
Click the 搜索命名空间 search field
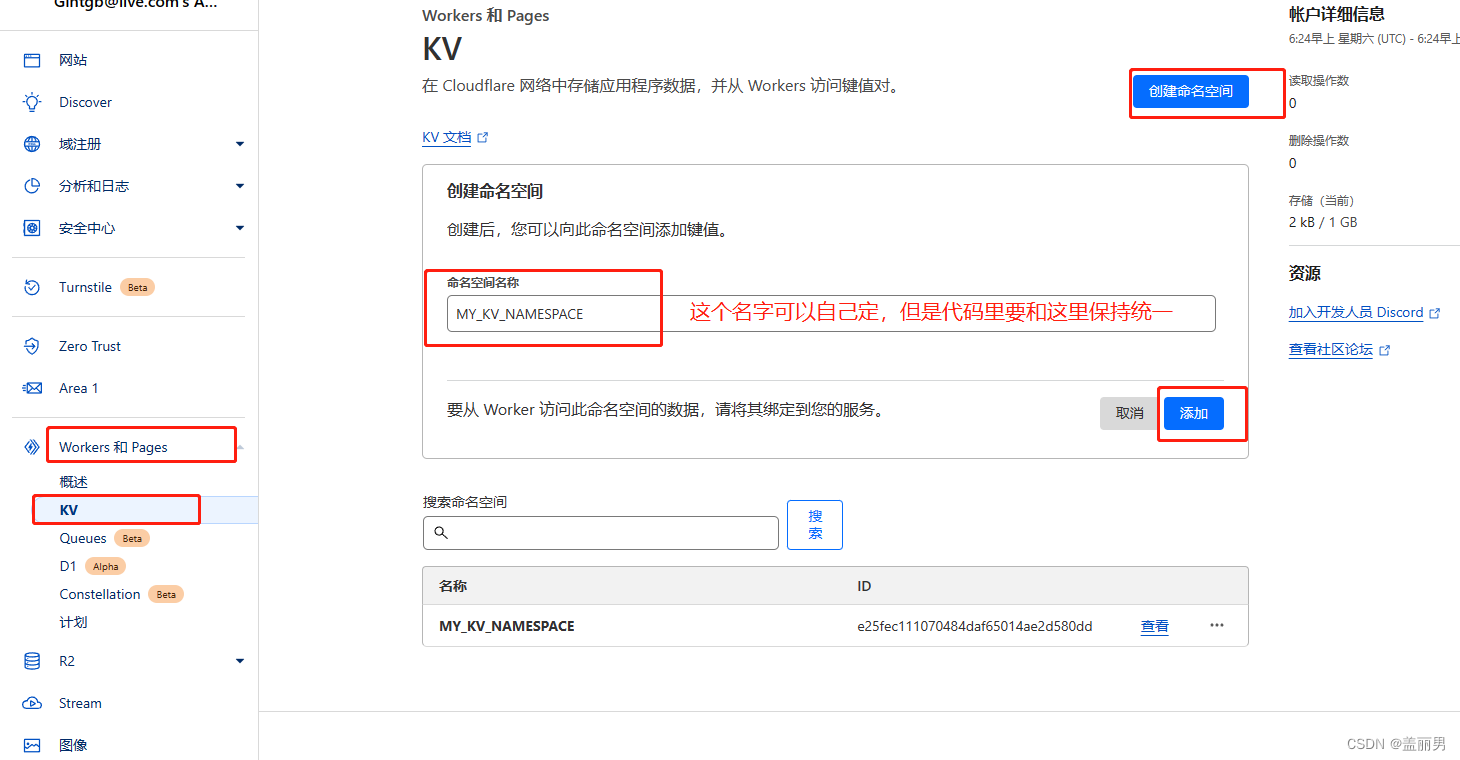(x=600, y=533)
